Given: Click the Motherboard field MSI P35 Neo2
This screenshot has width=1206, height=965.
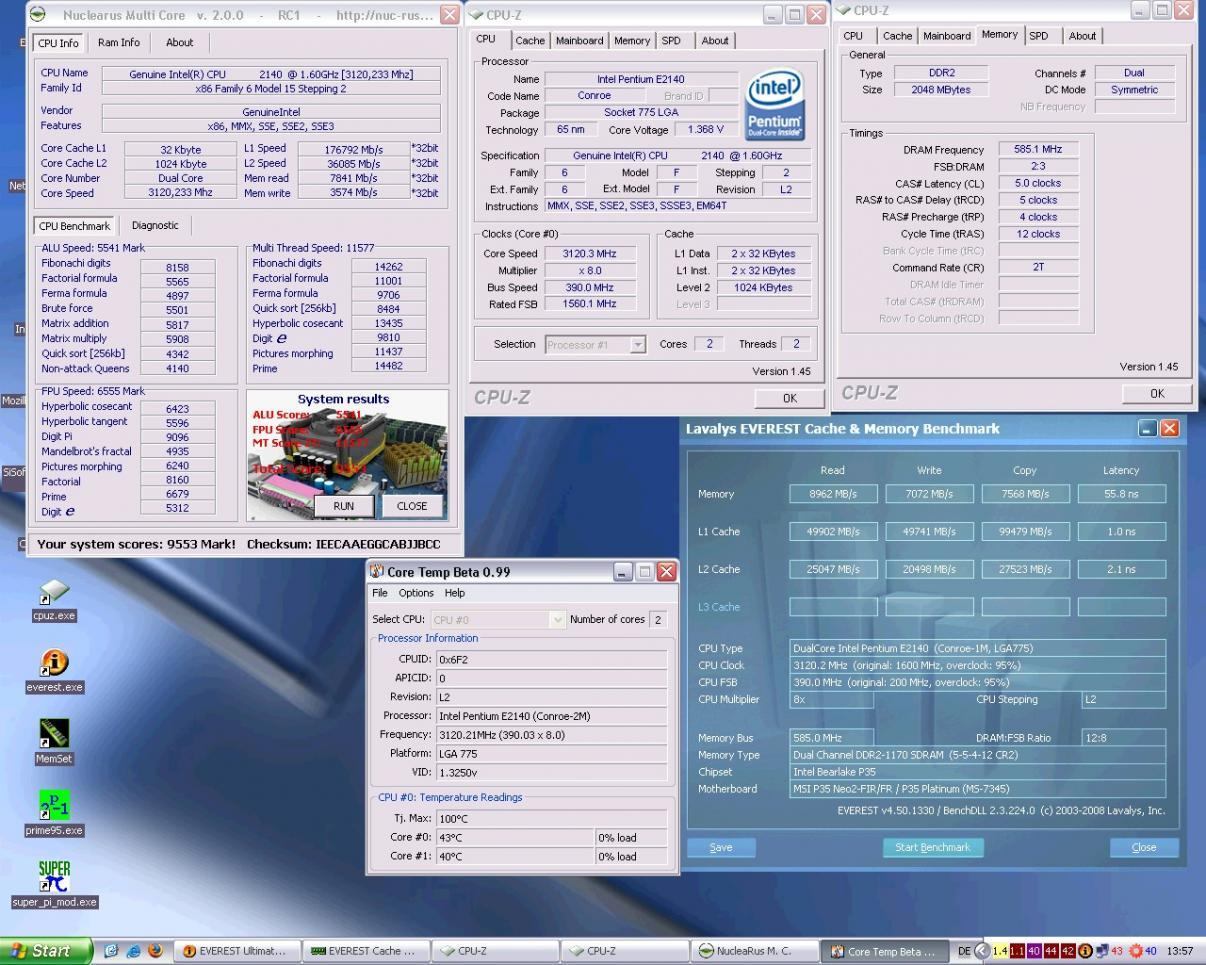Looking at the screenshot, I should 977,789.
